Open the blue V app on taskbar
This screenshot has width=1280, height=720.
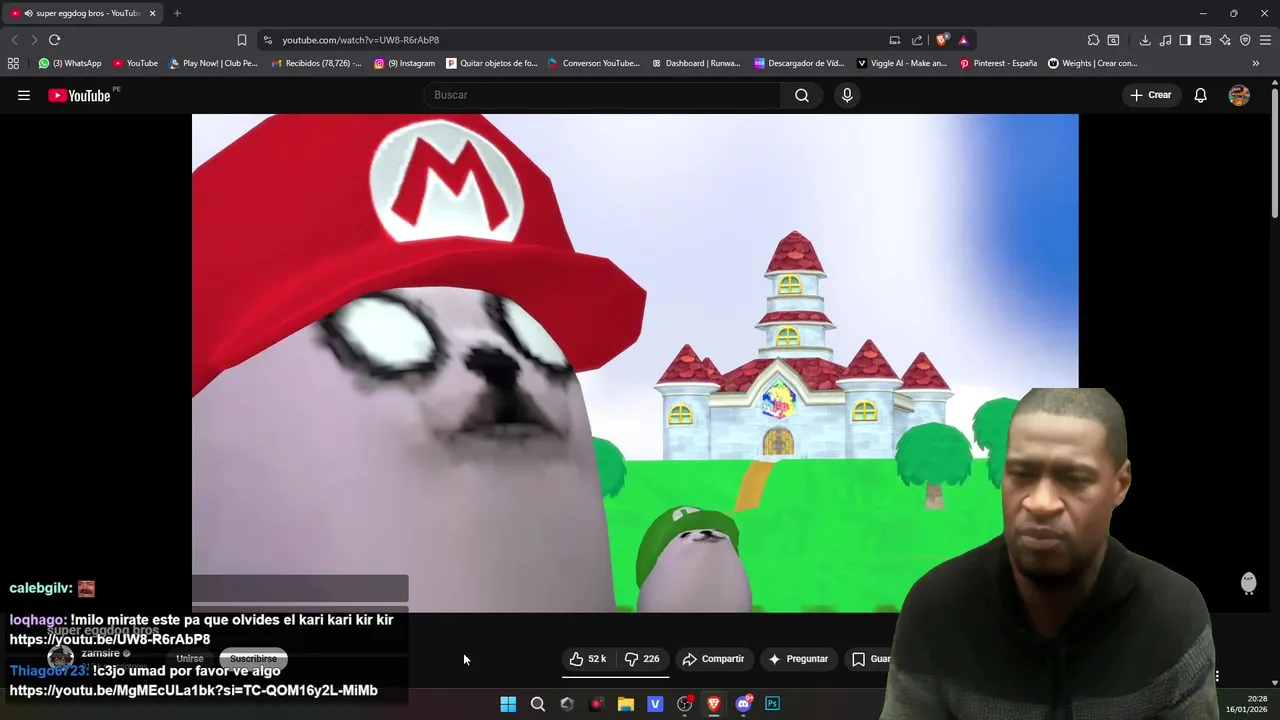(x=655, y=704)
